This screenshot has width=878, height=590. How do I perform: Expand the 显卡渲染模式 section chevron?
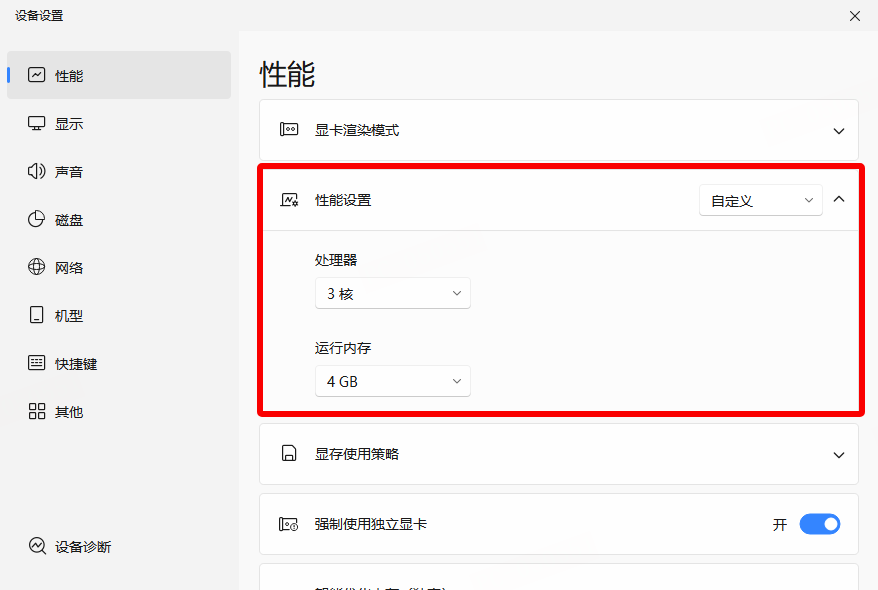click(x=839, y=130)
